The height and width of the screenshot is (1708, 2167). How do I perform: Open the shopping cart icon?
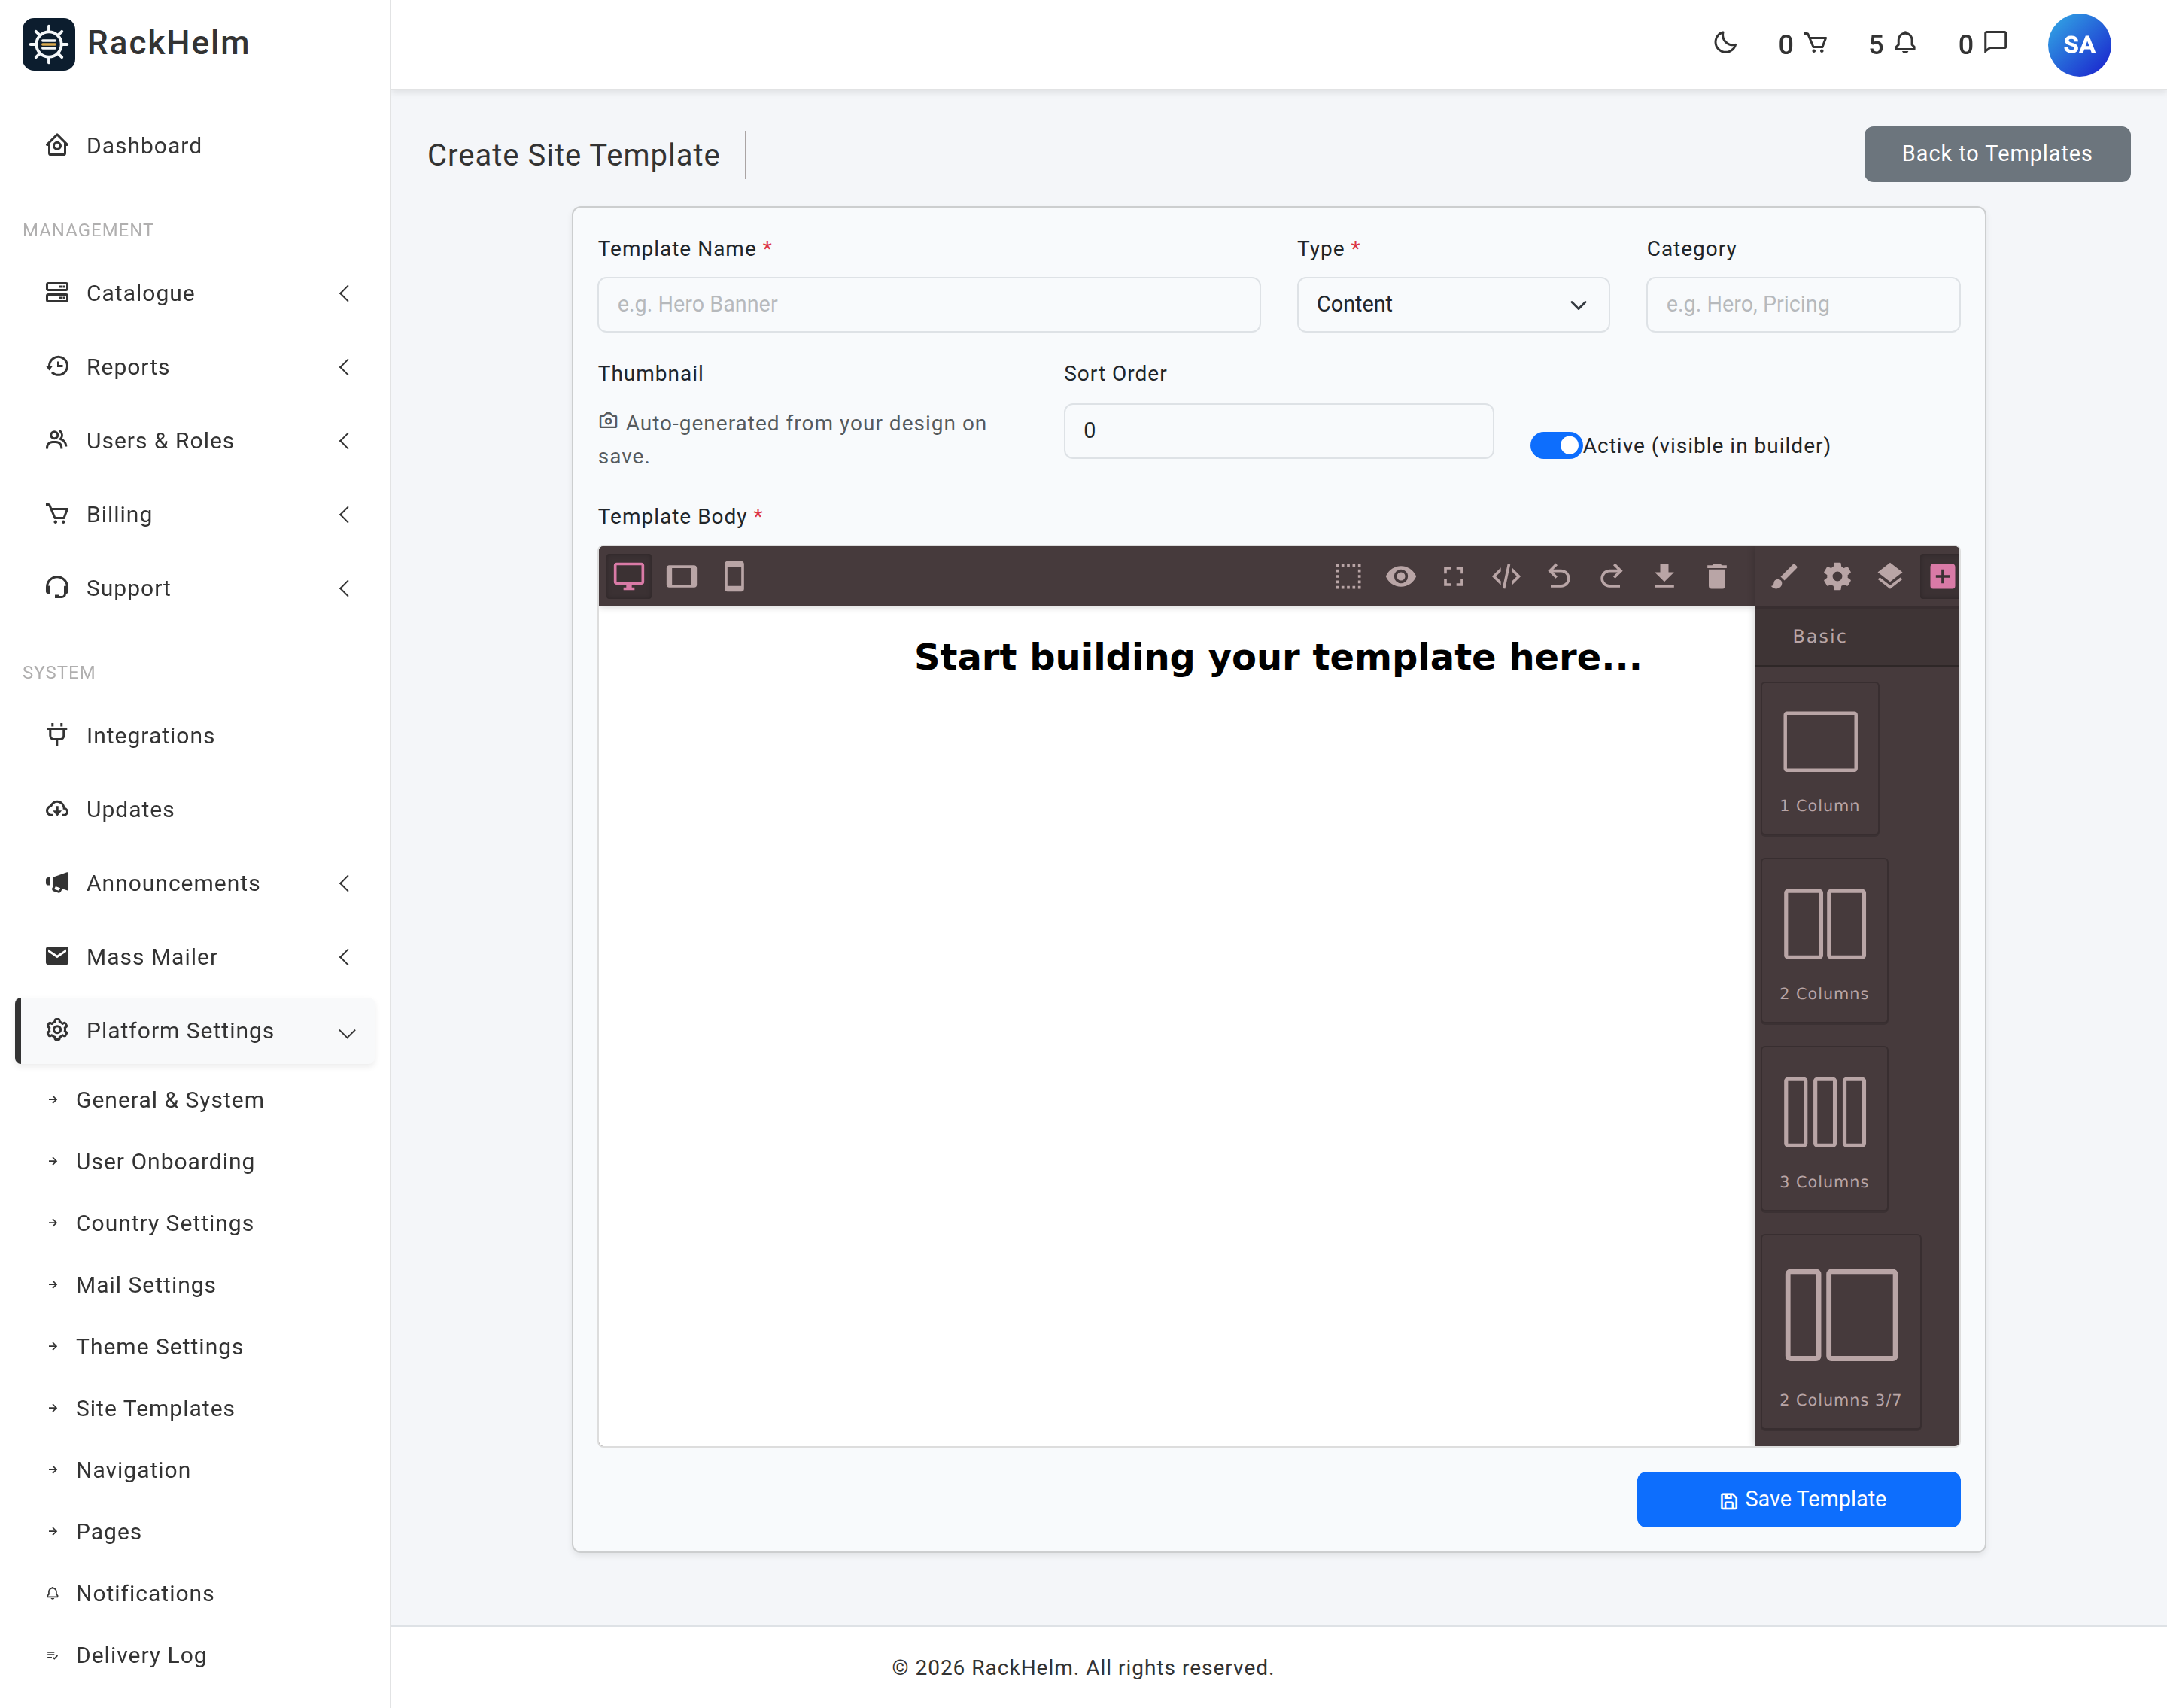tap(1803, 44)
